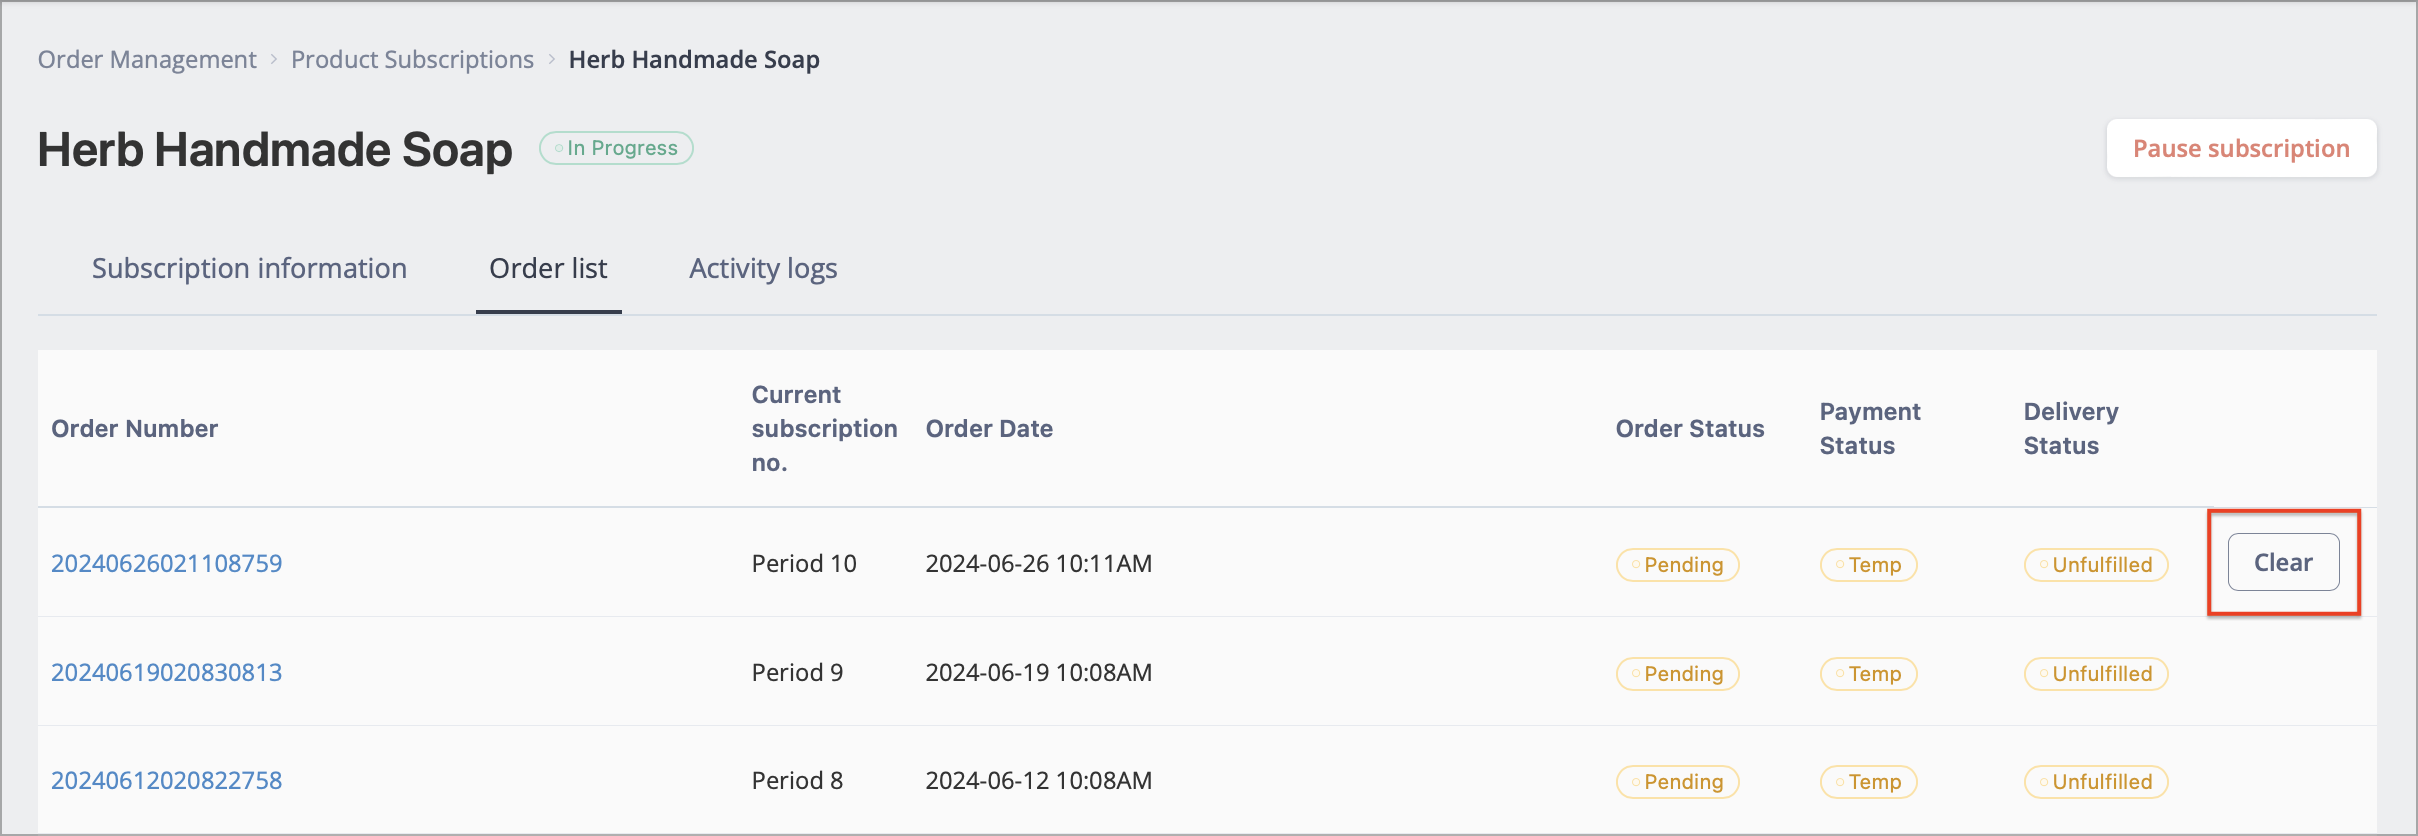Open order number 20240626021108759
2418x836 pixels.
pyautogui.click(x=167, y=563)
